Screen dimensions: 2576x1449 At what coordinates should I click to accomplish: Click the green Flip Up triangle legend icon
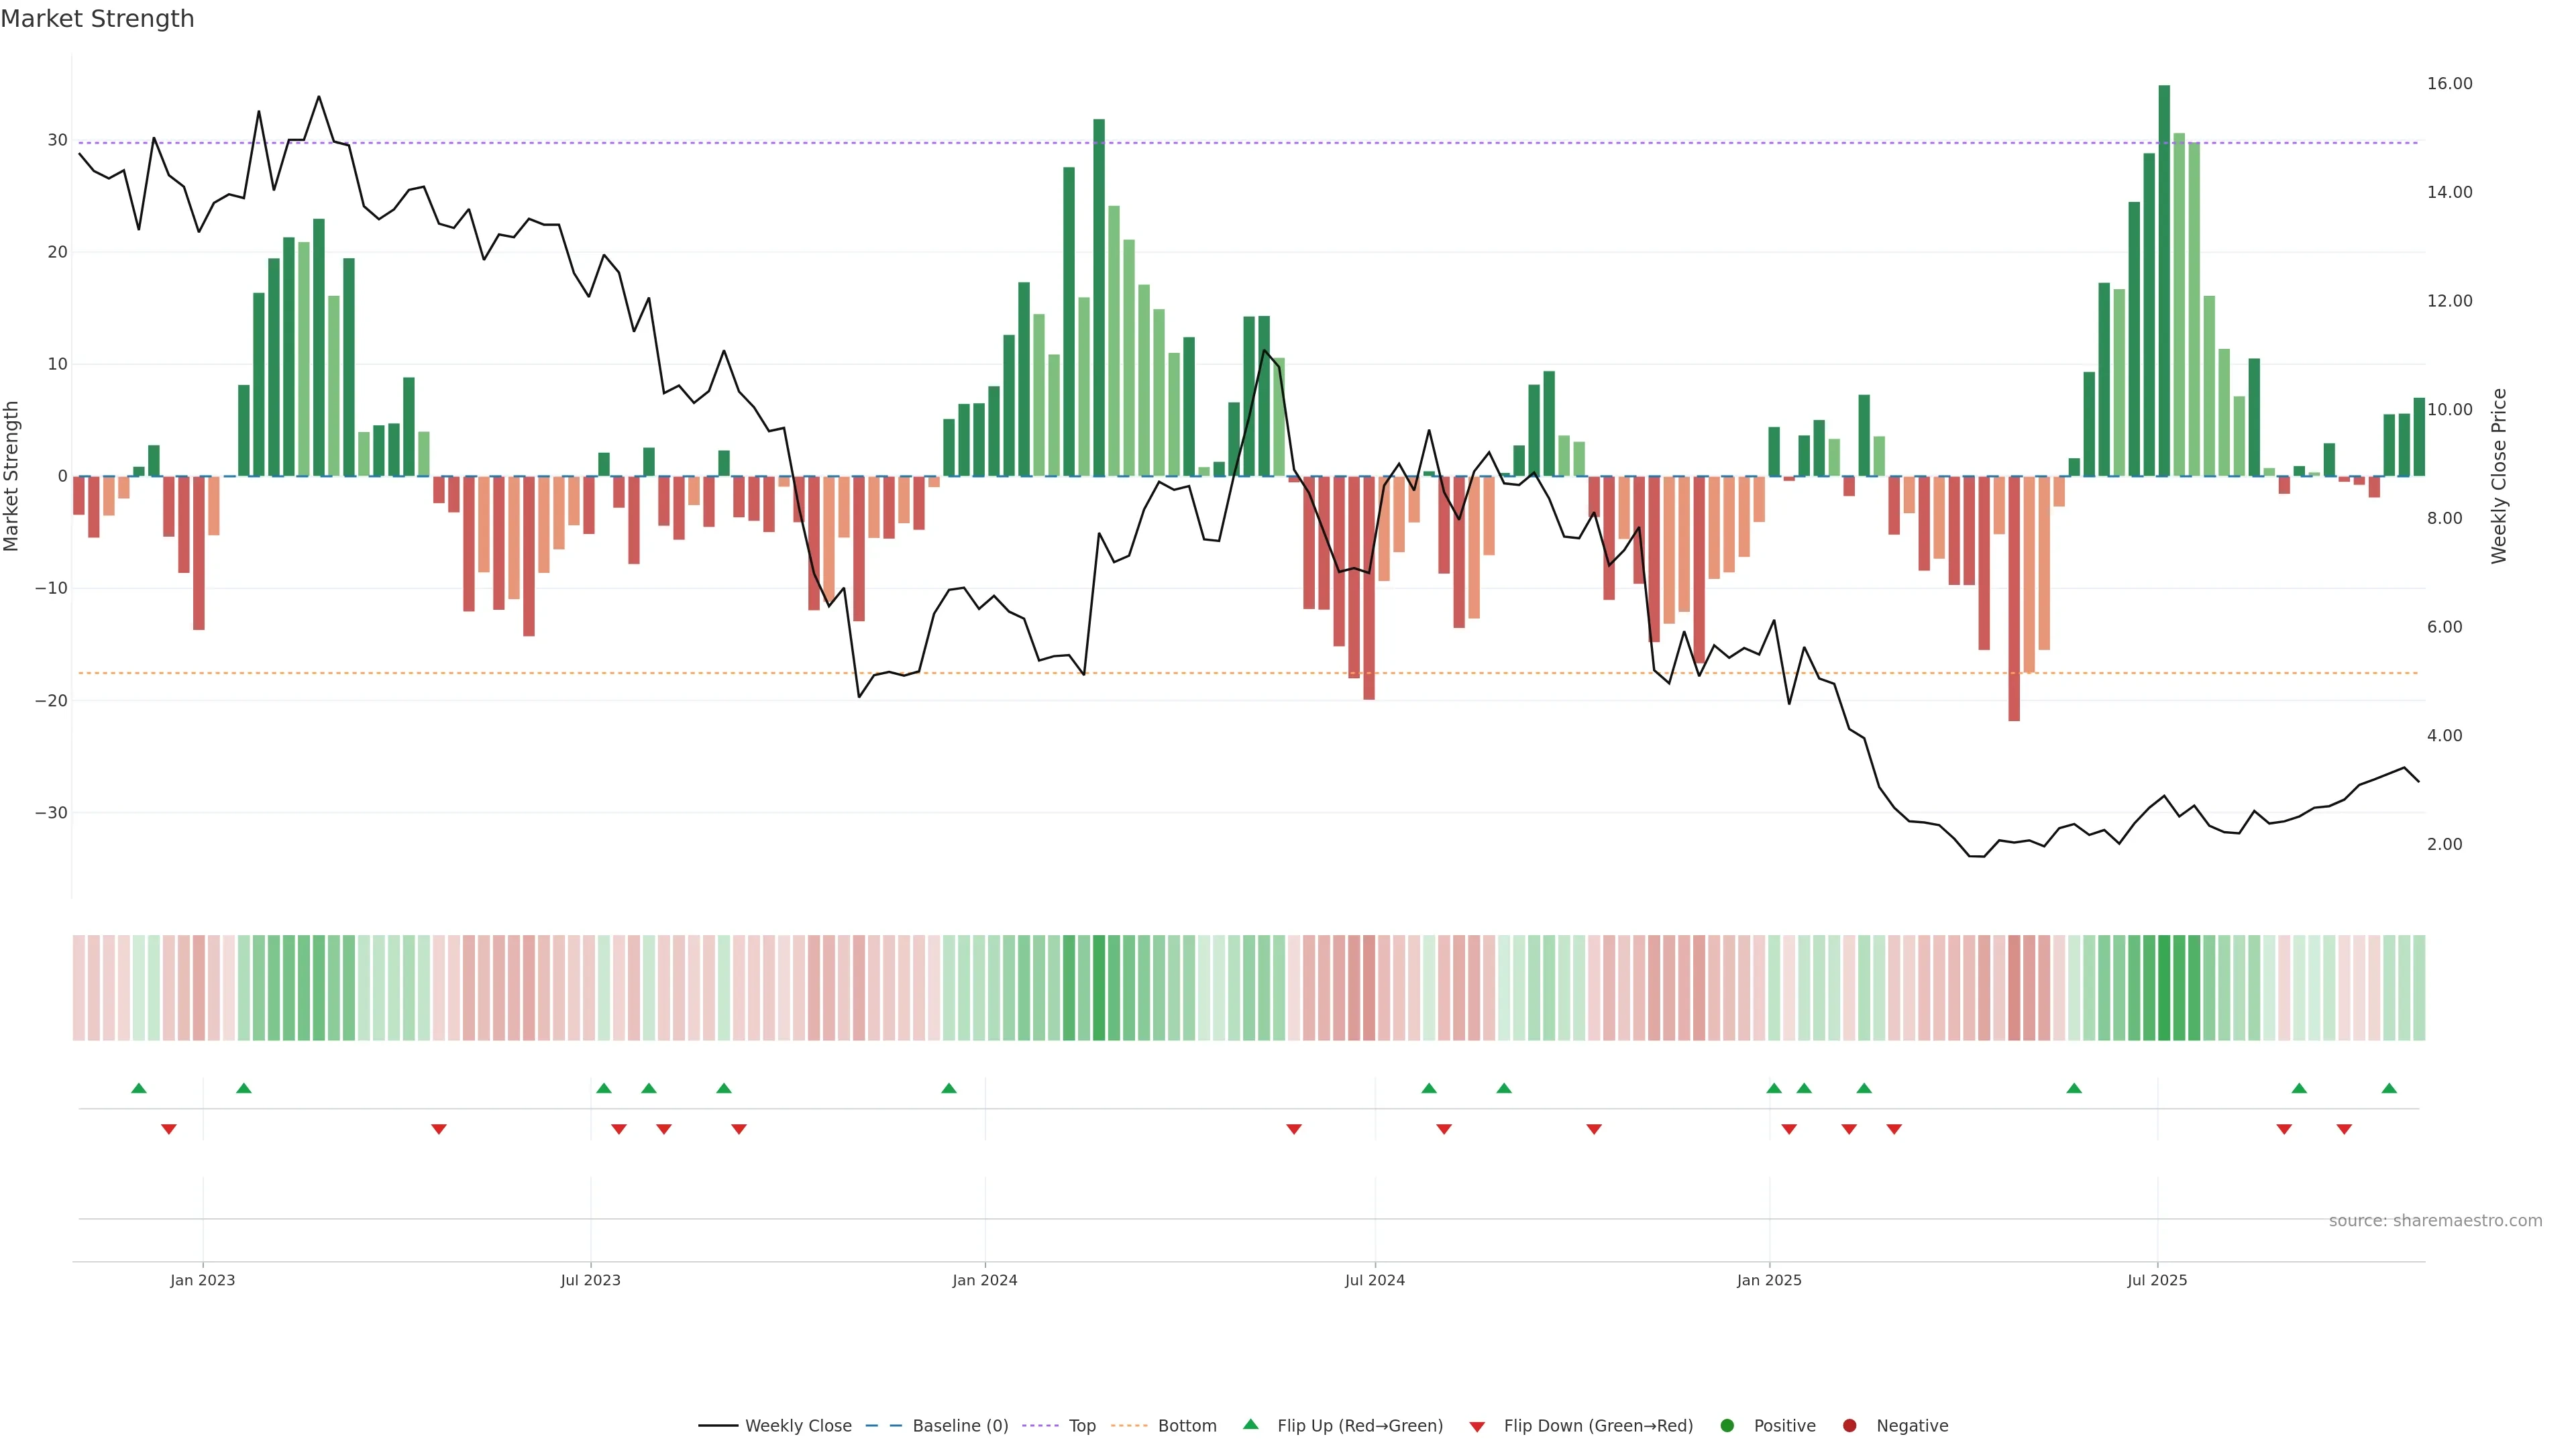coord(1250,1424)
